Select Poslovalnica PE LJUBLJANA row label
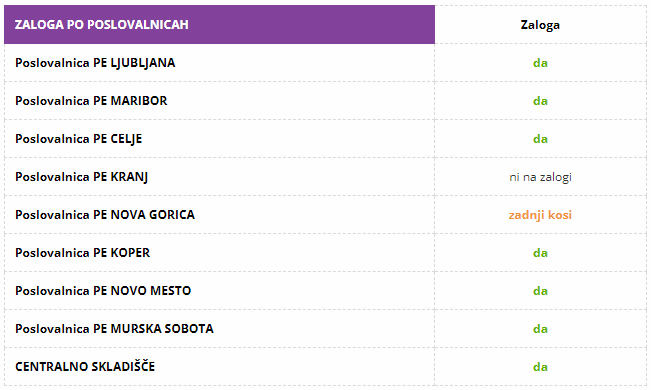Viewport: 651px width, 390px height. coord(95,63)
